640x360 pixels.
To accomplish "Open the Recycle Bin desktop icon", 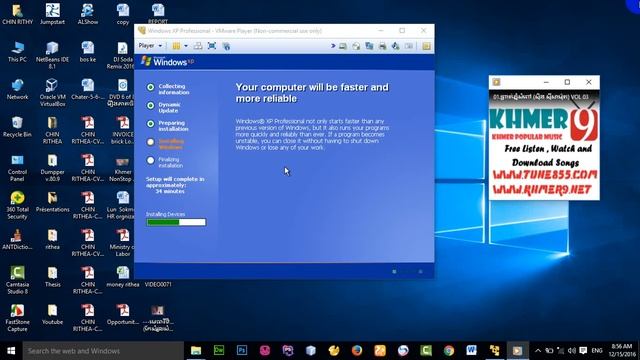I will pos(17,127).
